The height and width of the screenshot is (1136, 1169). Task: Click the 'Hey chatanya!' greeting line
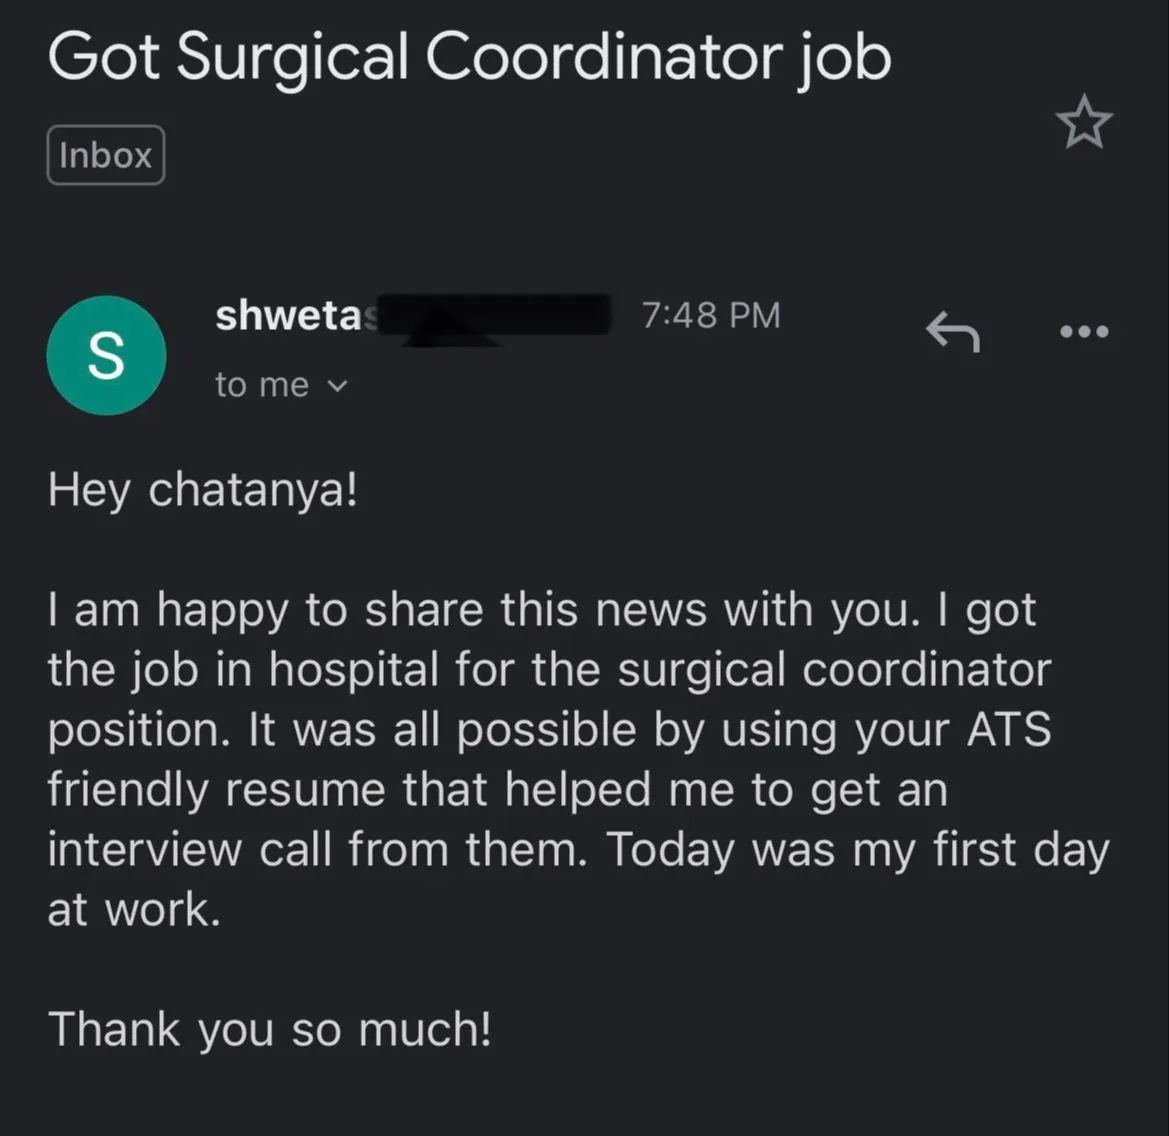(202, 490)
